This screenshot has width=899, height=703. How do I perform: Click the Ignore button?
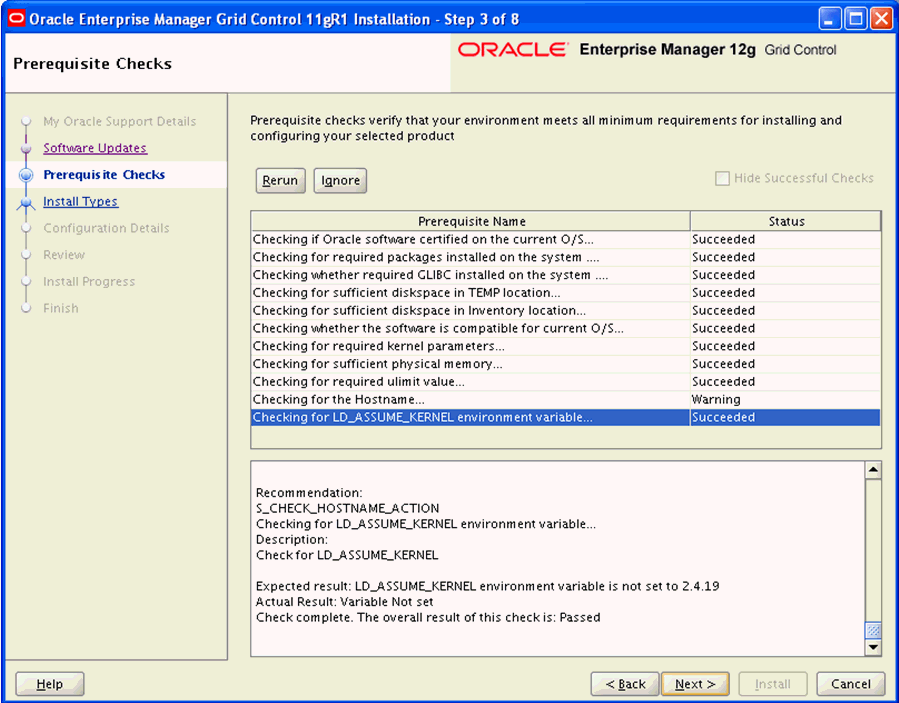point(340,181)
